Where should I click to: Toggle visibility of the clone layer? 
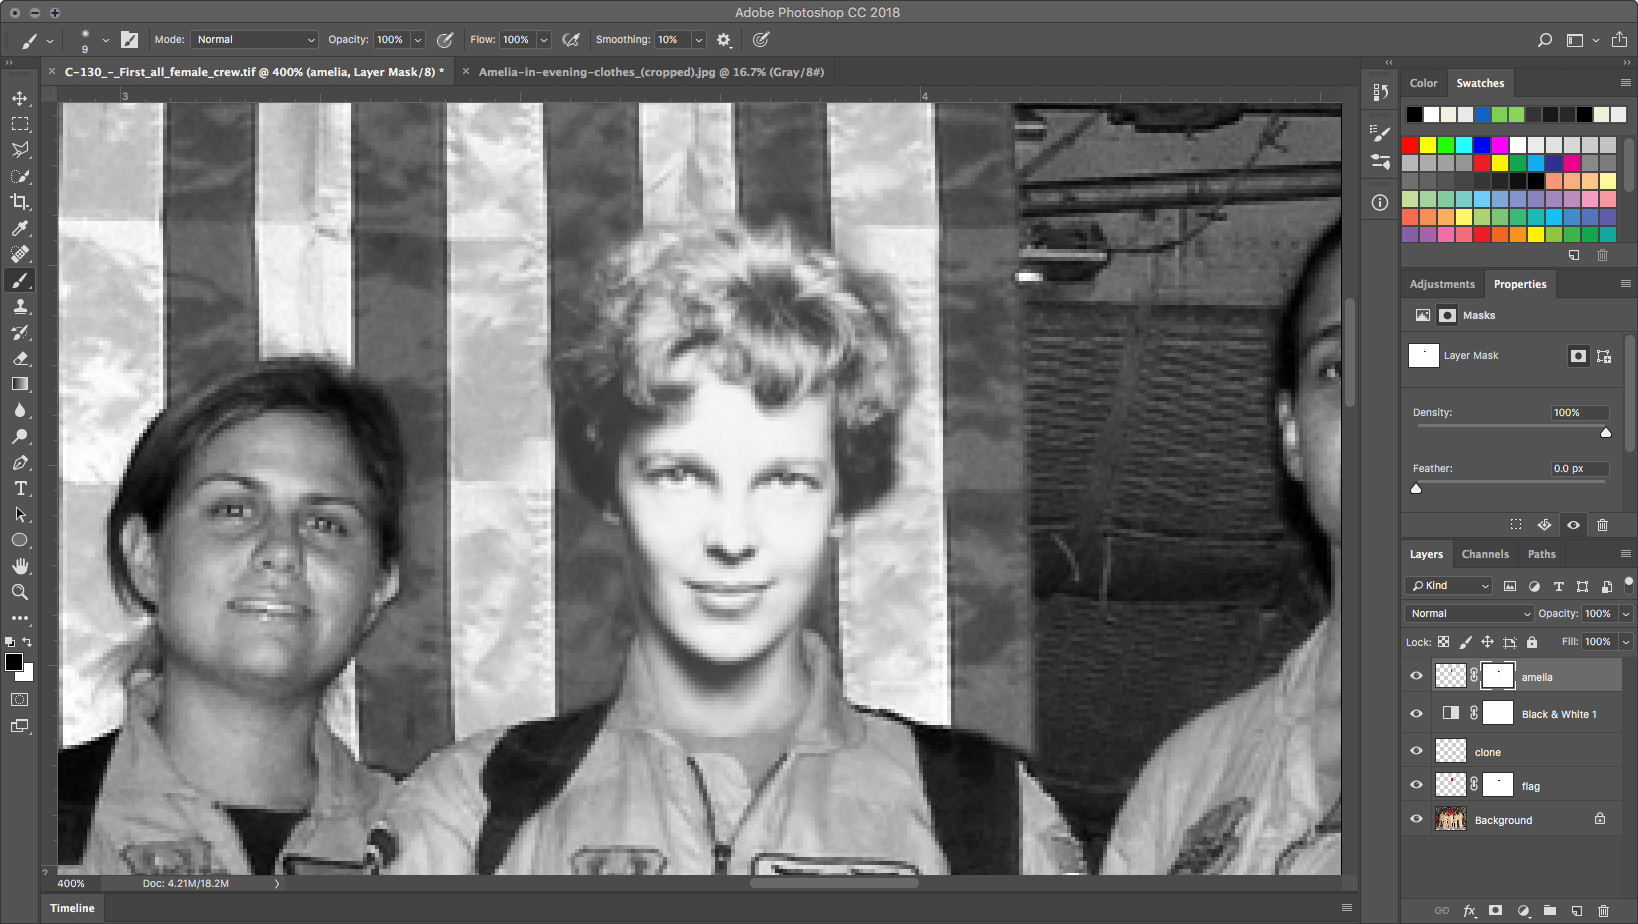click(1416, 751)
